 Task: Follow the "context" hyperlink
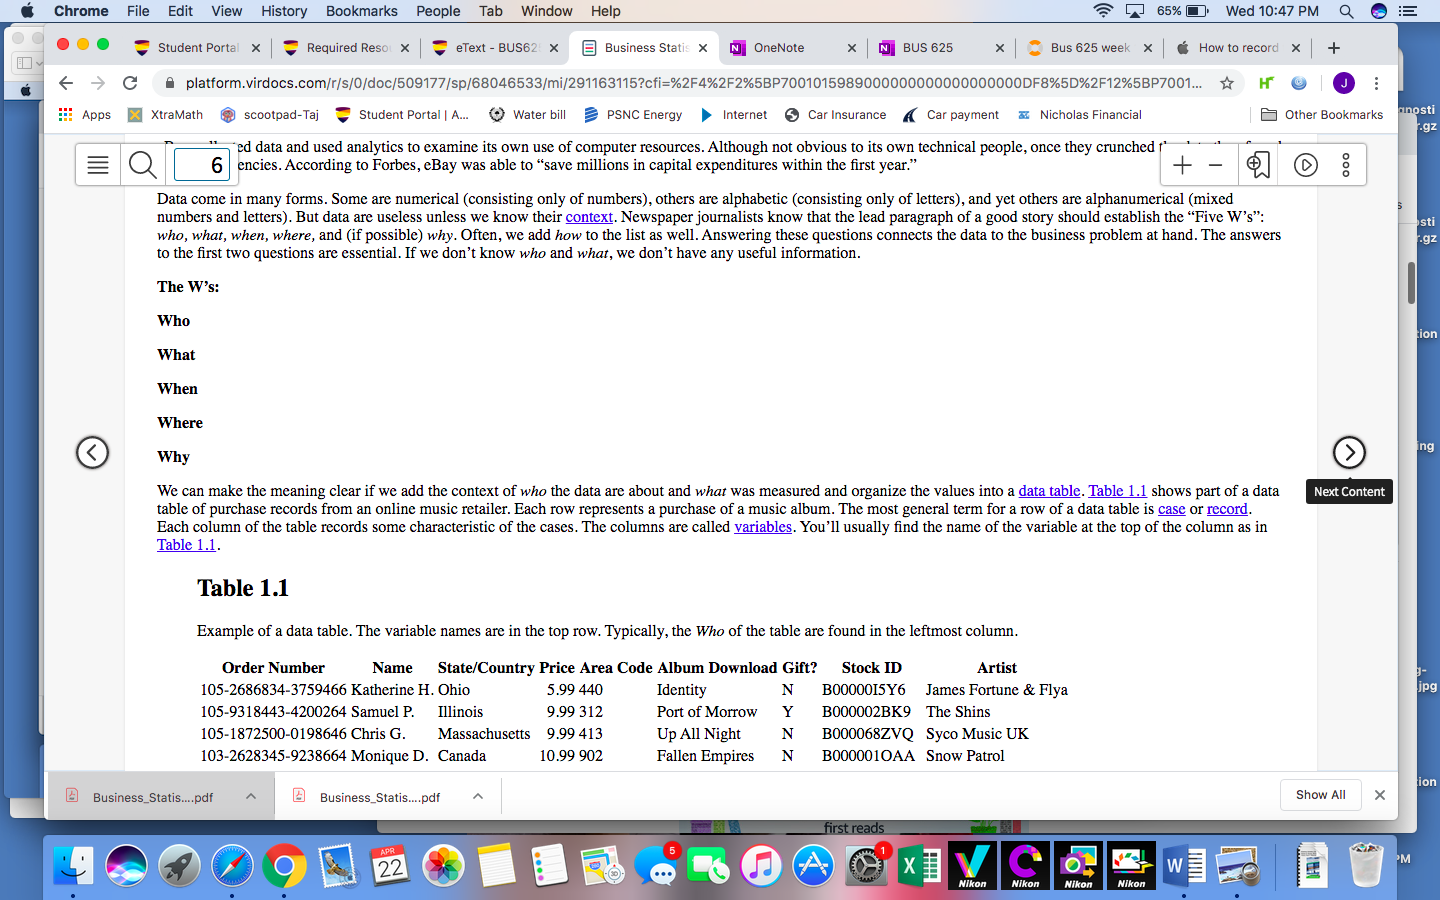pyautogui.click(x=589, y=217)
